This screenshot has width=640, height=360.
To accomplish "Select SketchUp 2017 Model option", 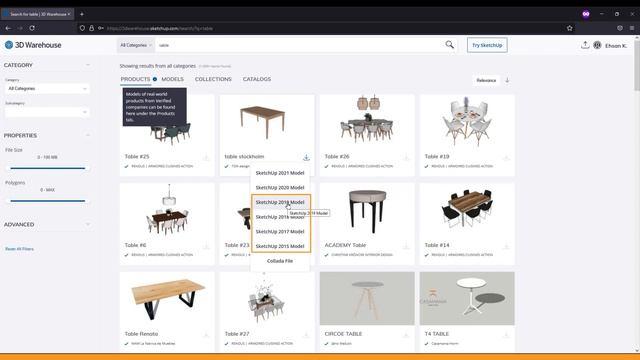I will click(280, 231).
